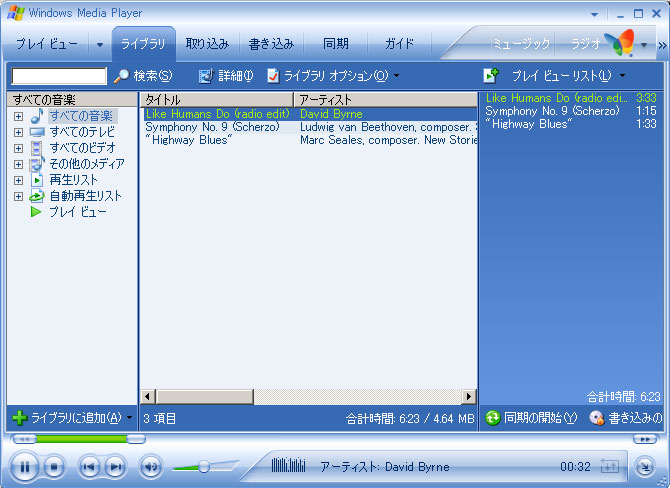Click the Windows Media Player title icon
670x488 pixels.
coord(15,13)
